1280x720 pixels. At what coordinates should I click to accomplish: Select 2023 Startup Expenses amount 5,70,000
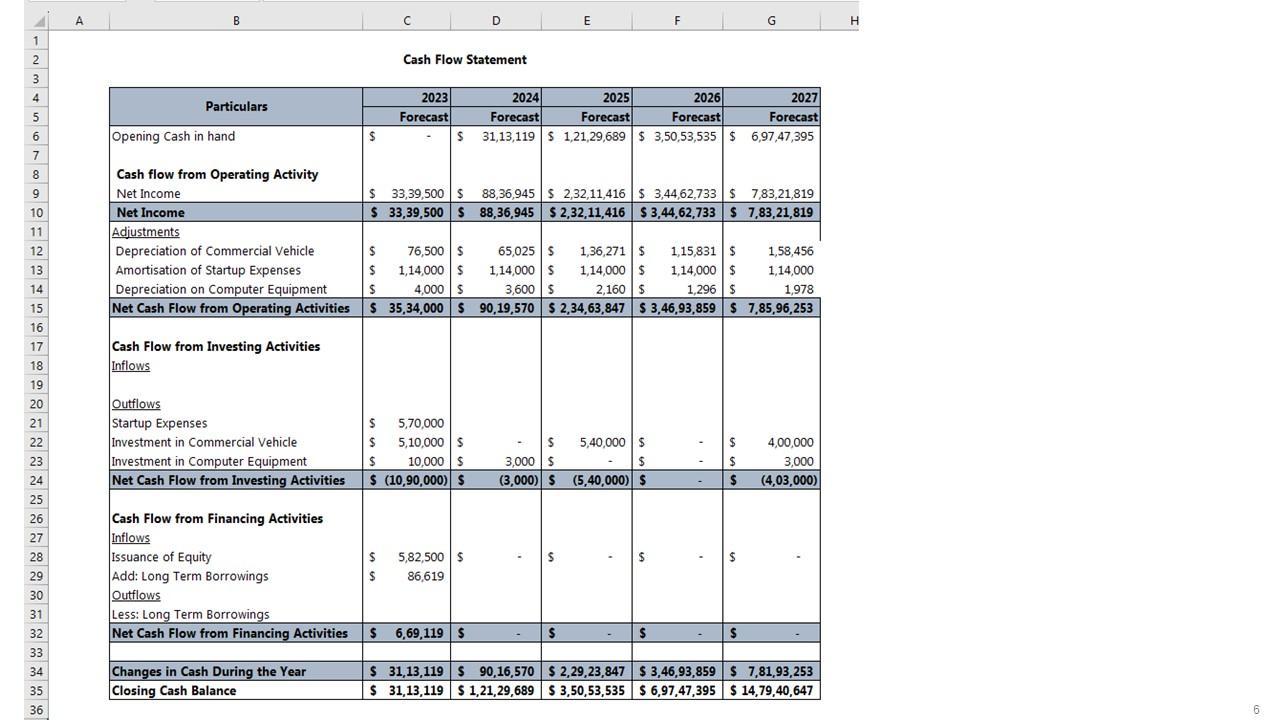[x=407, y=424]
